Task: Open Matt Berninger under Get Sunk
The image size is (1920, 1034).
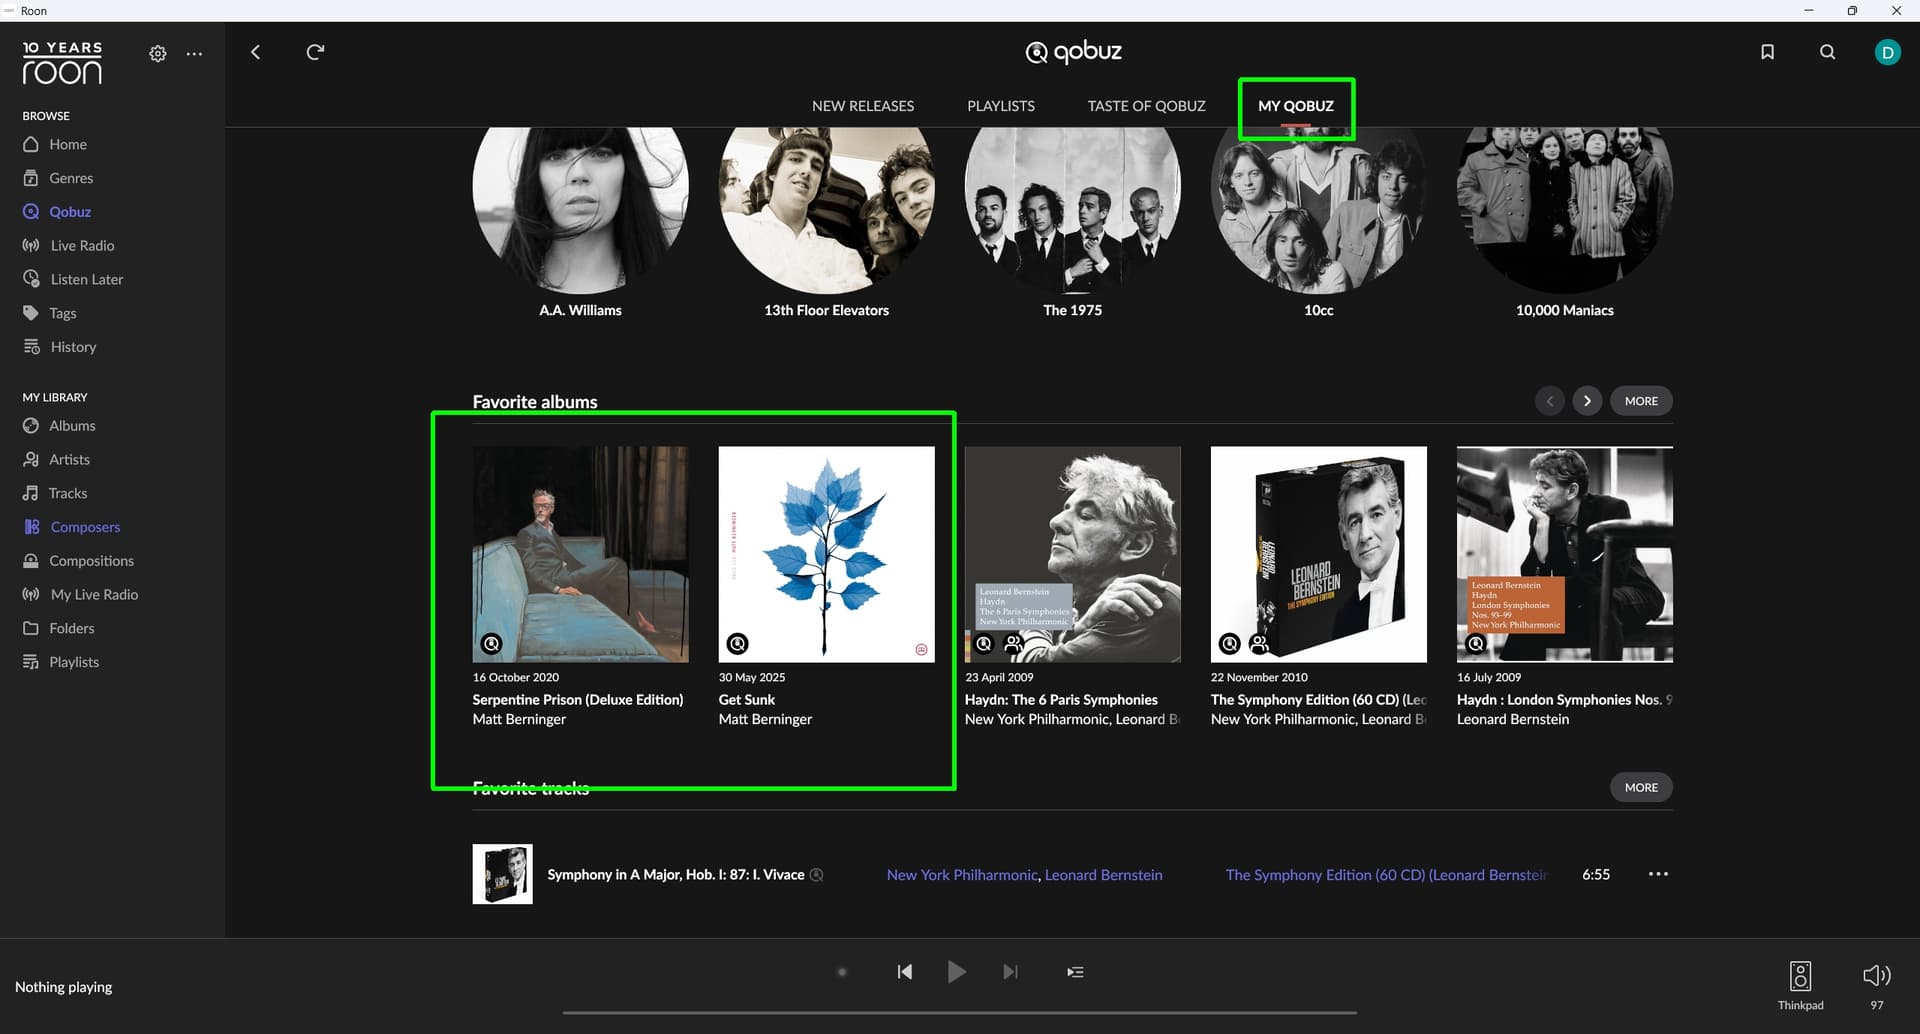Action: pyautogui.click(x=765, y=720)
